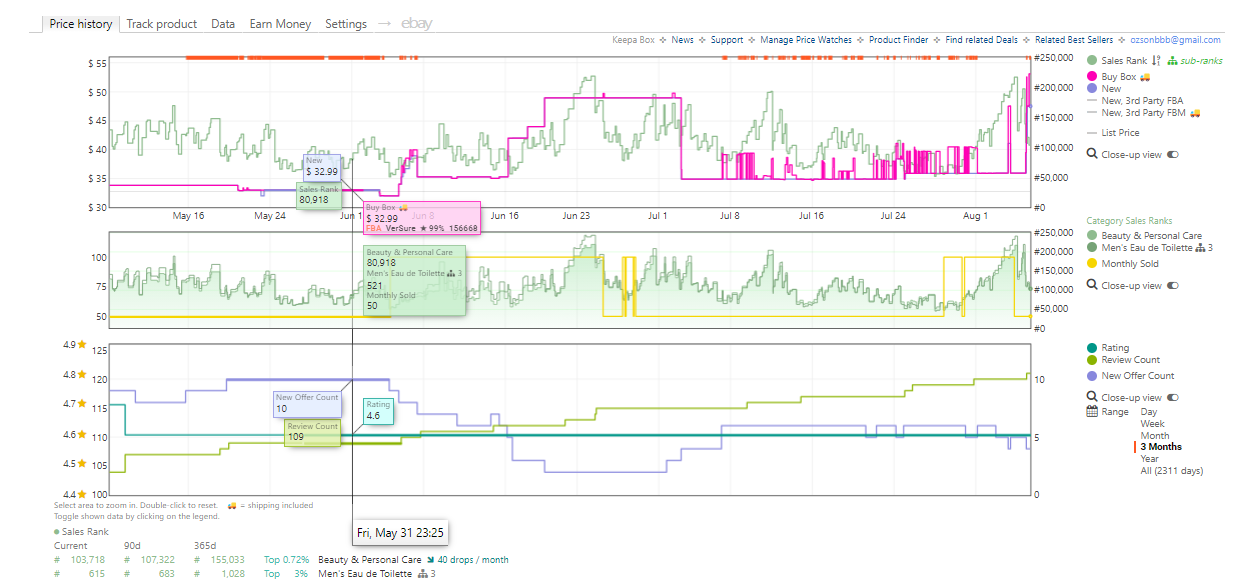Toggle the Buy Box legend swatch
This screenshot has height=583, width=1256.
point(1092,76)
